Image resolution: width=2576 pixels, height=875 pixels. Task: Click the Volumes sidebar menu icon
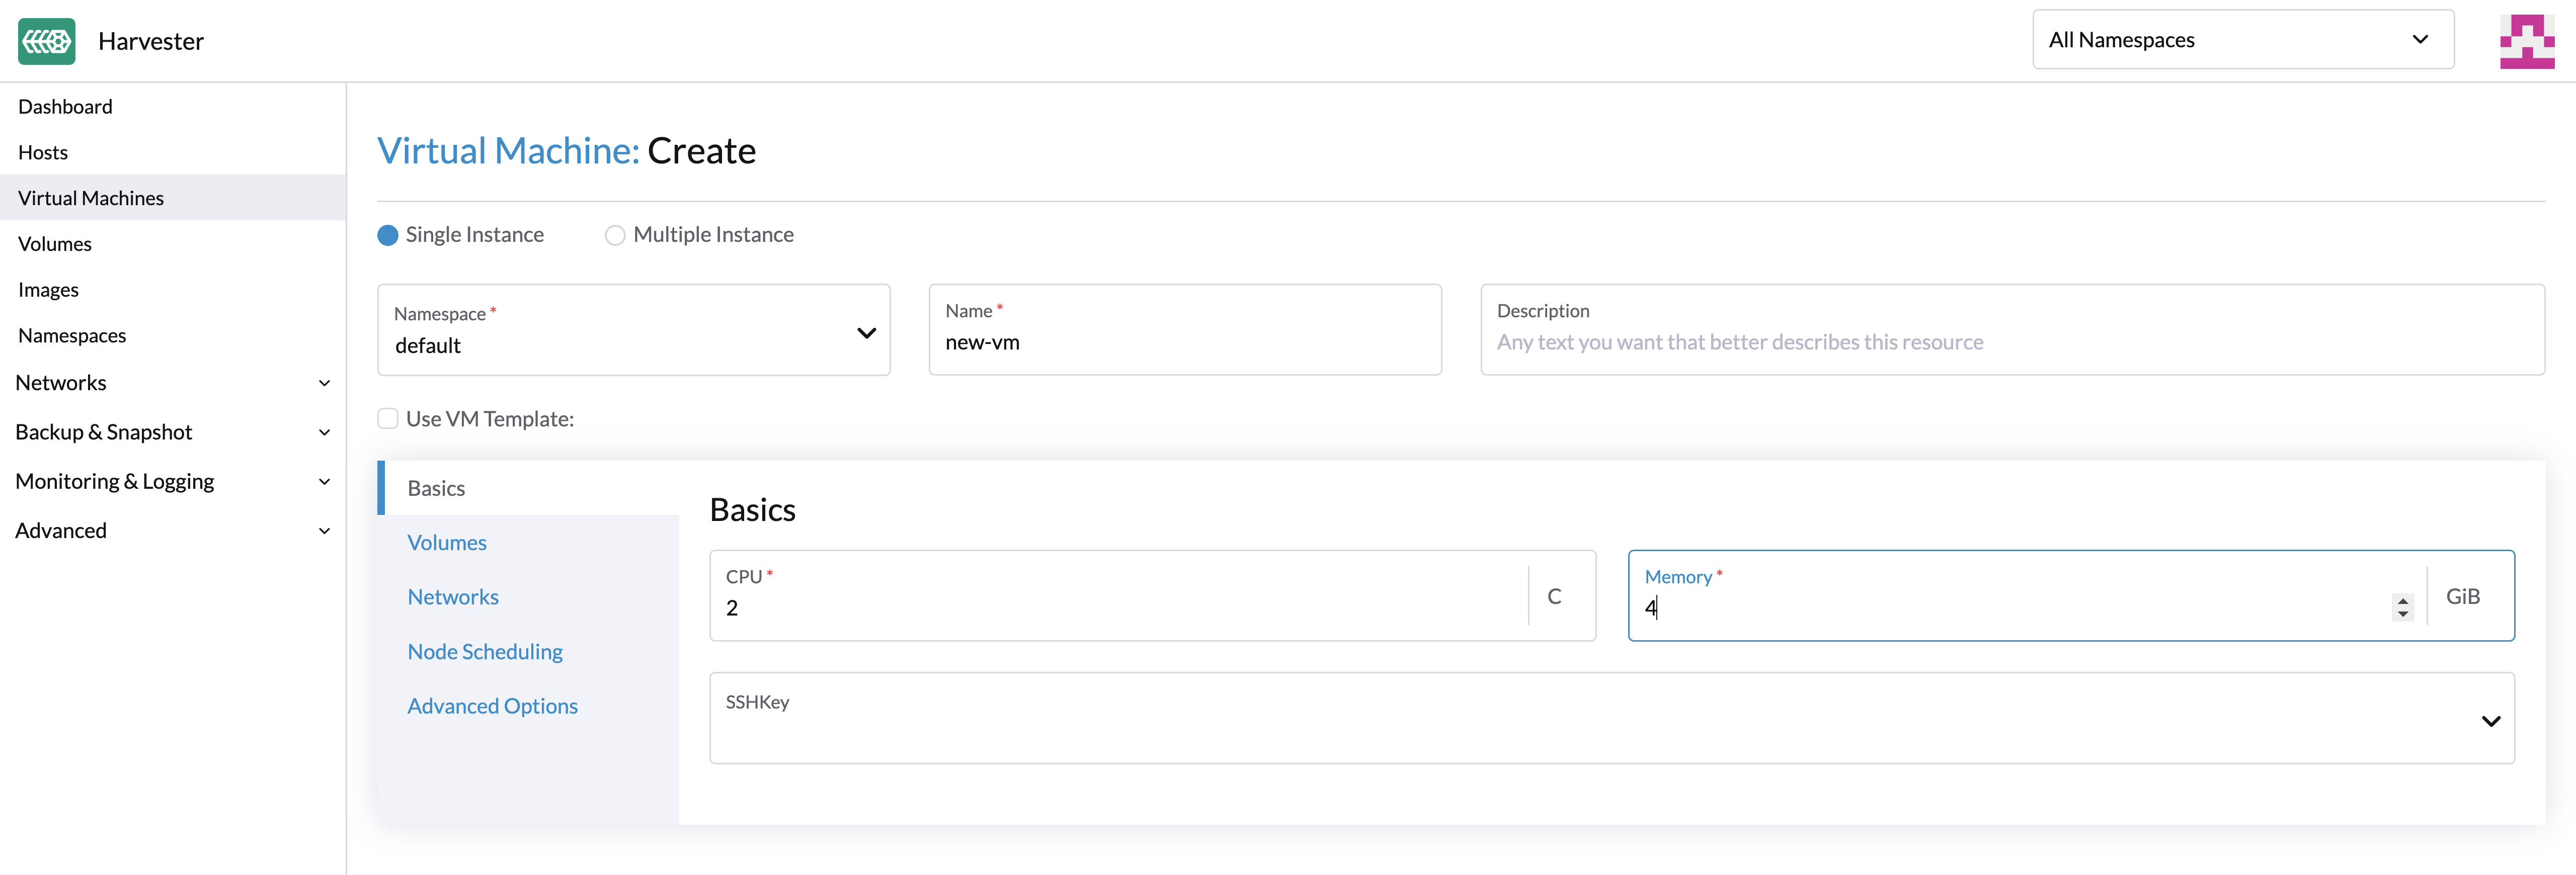[x=54, y=243]
